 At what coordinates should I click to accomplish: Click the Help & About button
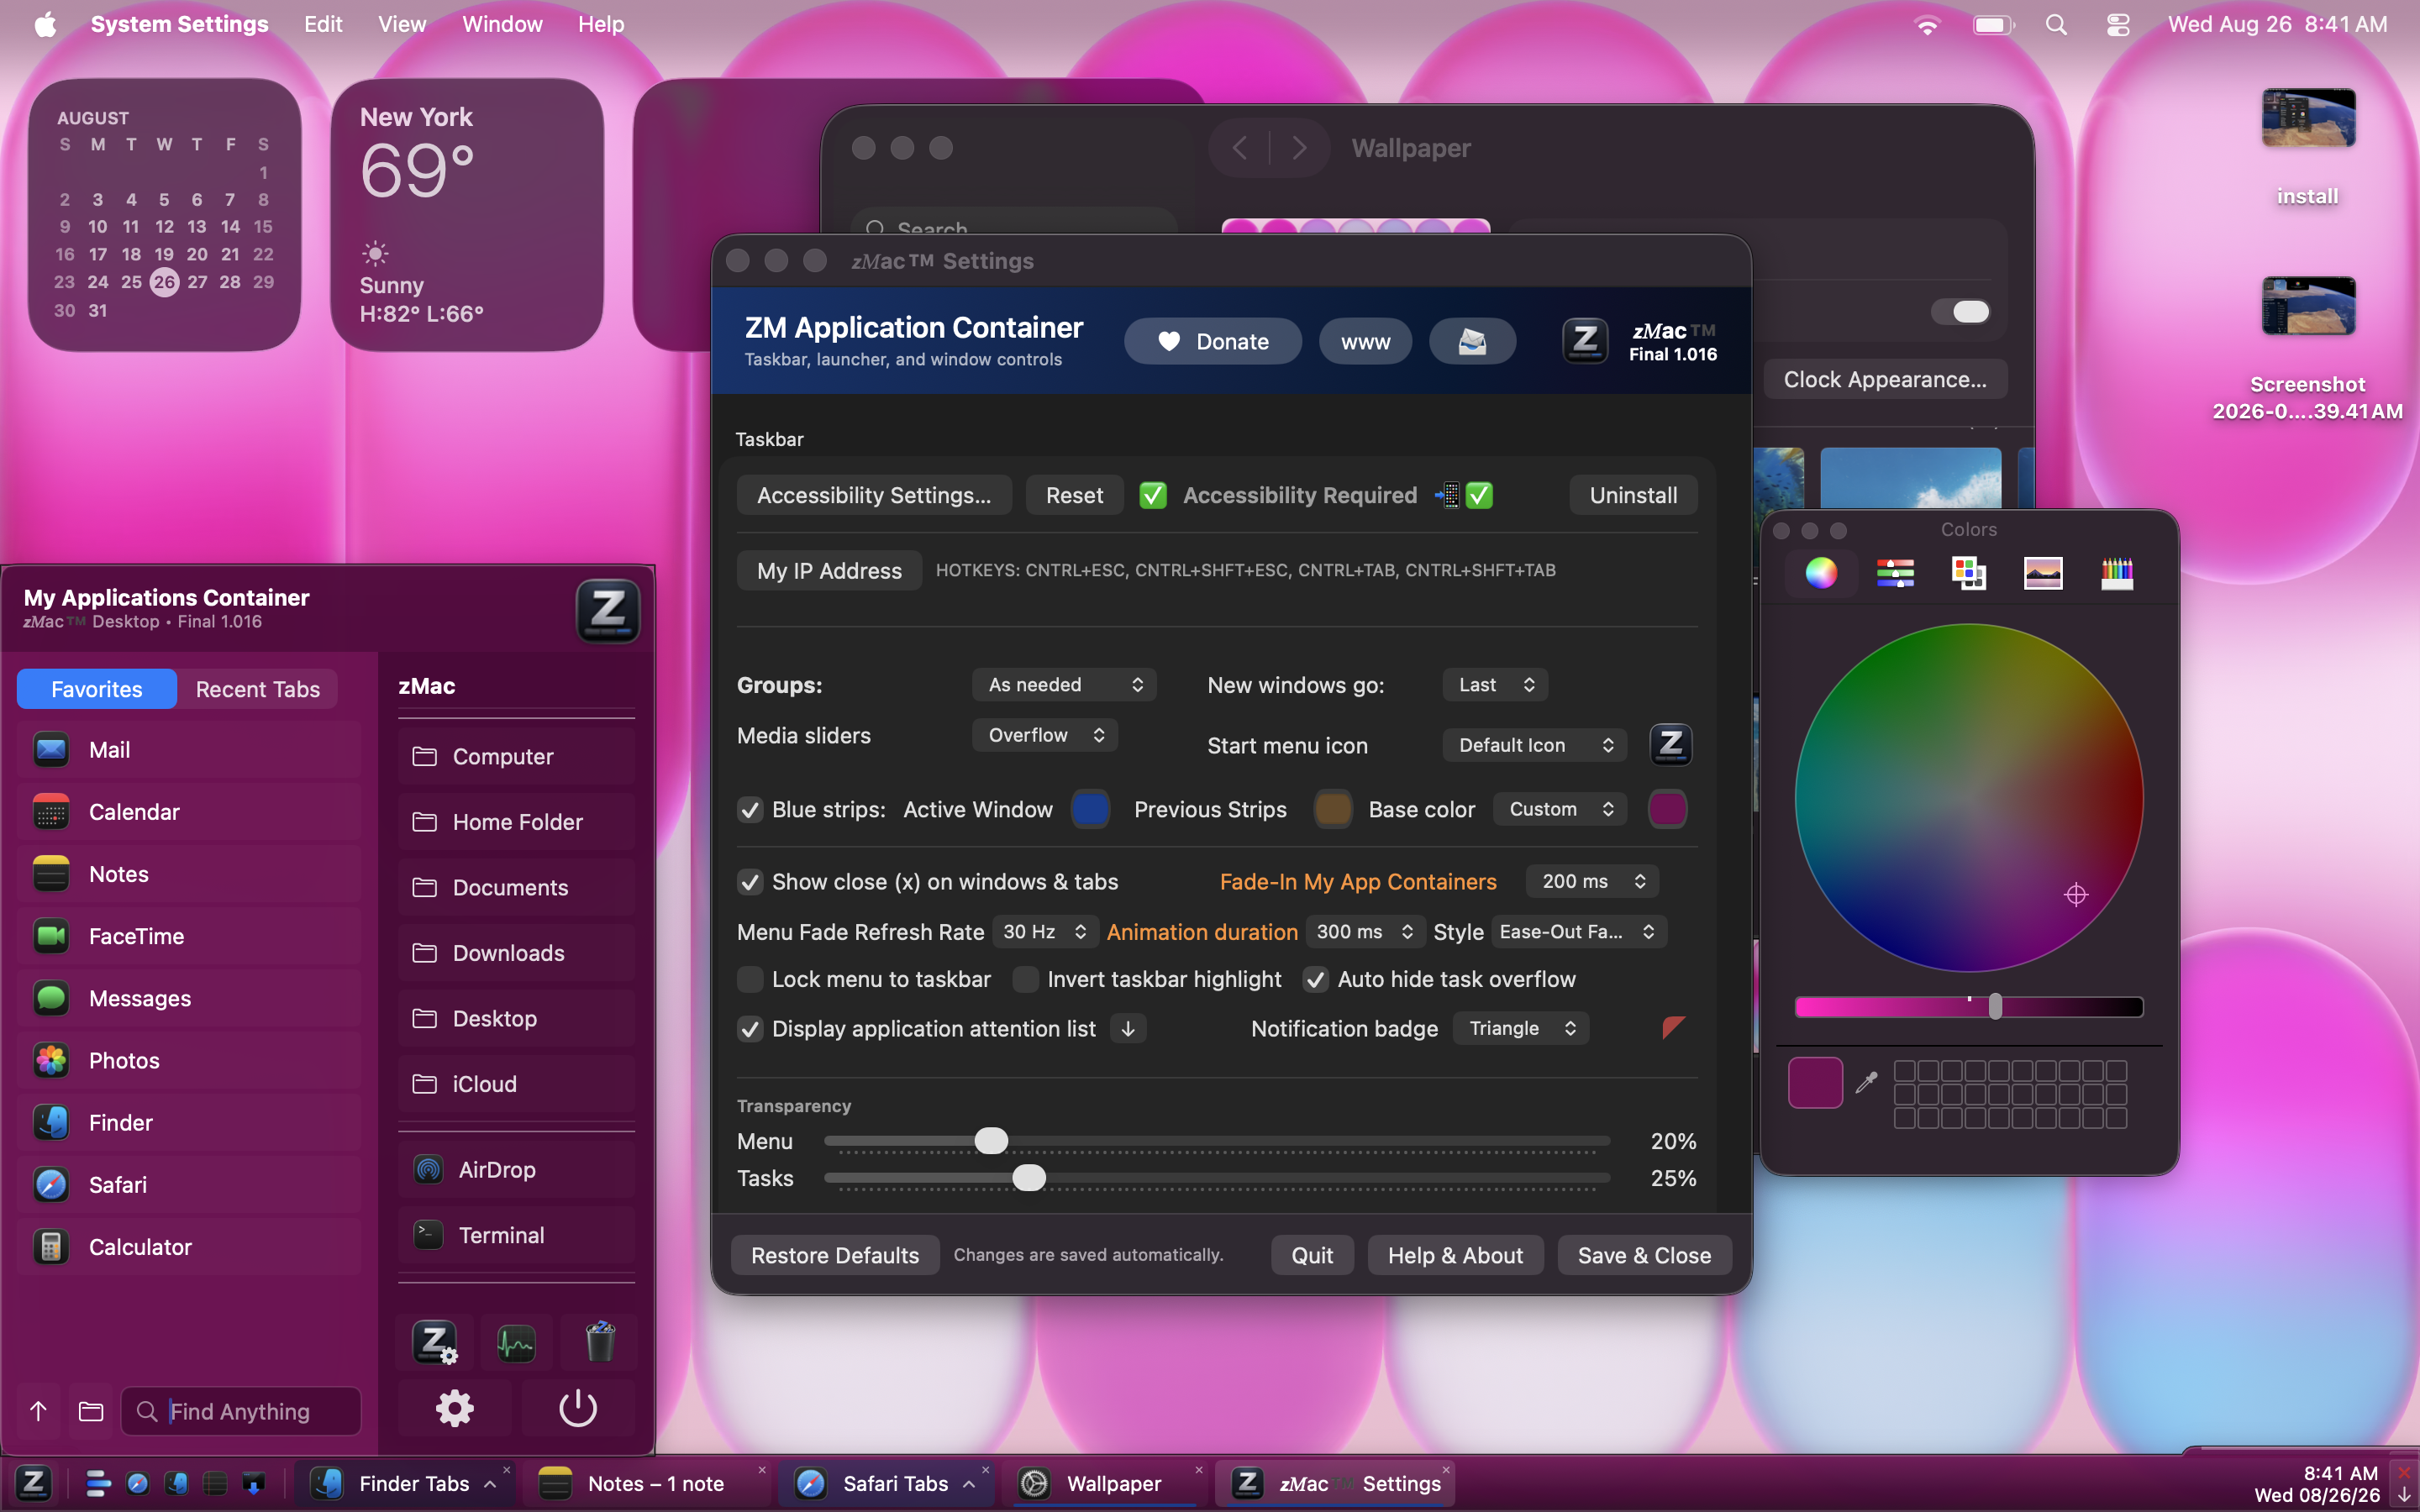pyautogui.click(x=1455, y=1255)
